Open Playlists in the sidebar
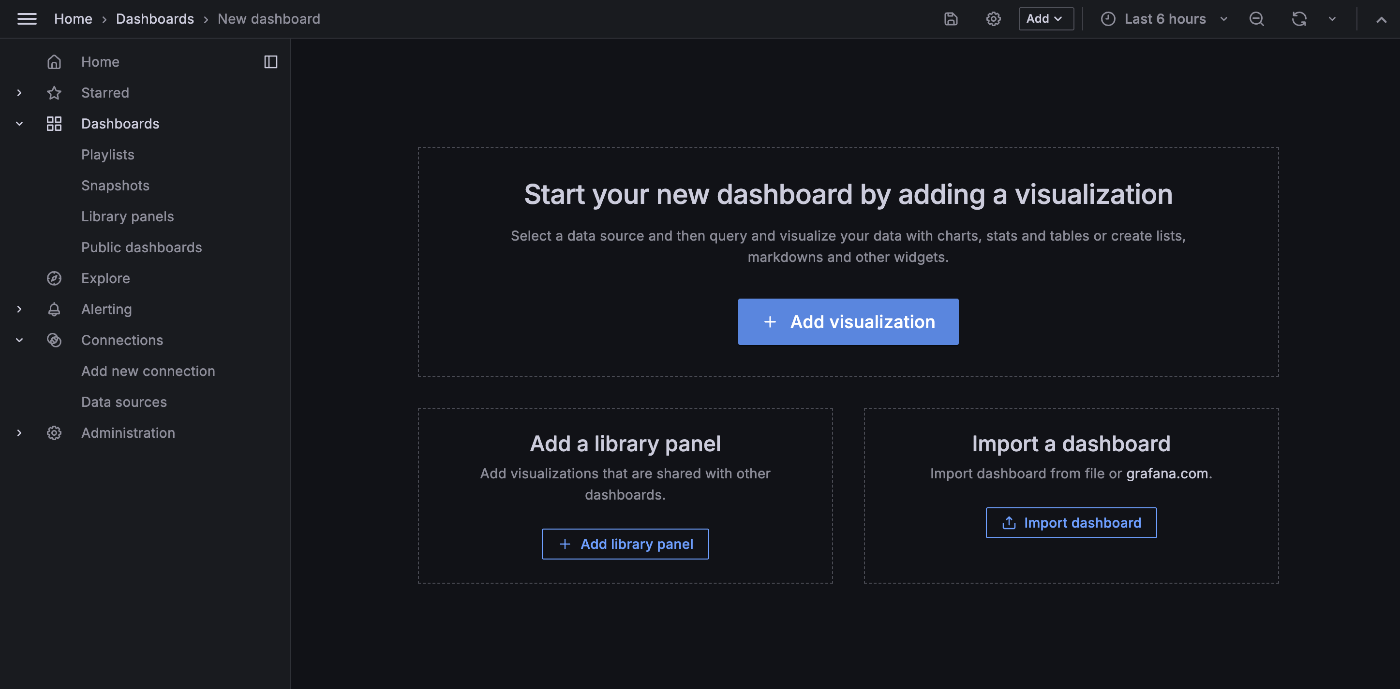Screen dimensions: 1400x689 (108, 155)
